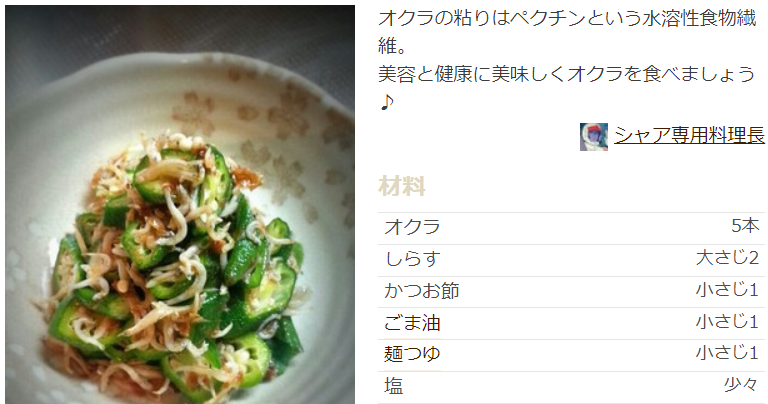Click the recipe author's avatar icon

pos(594,137)
